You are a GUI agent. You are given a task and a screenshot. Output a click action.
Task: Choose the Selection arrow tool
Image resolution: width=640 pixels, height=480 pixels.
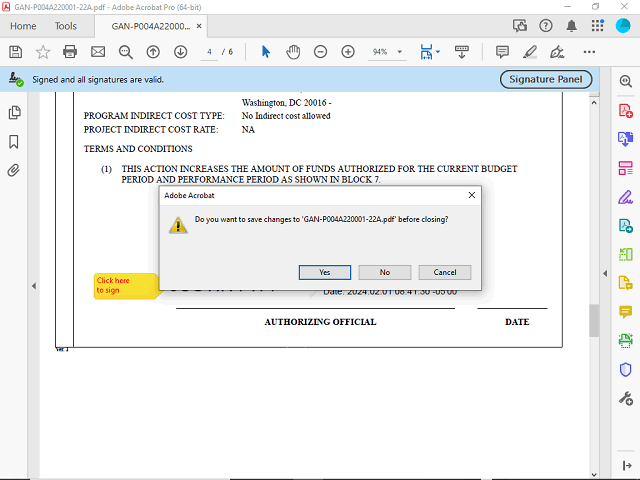[266, 52]
